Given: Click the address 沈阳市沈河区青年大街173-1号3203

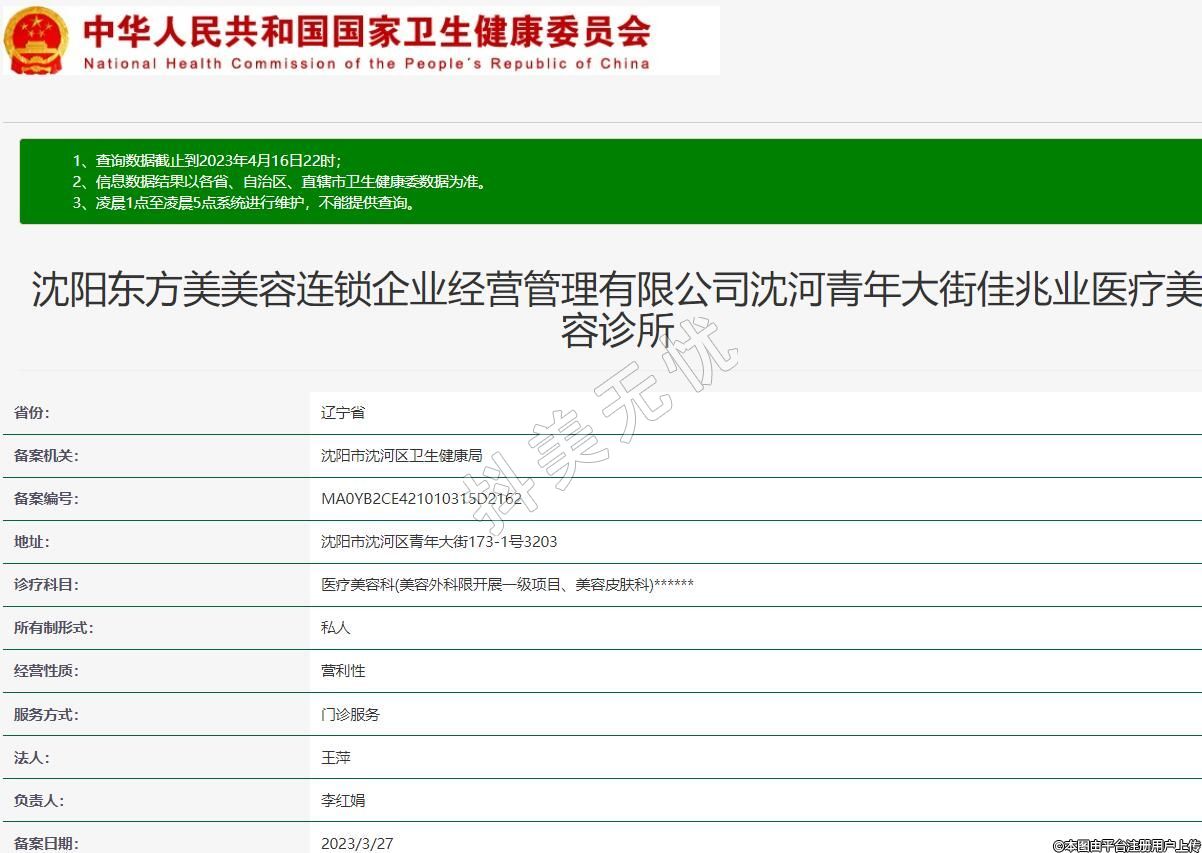Looking at the screenshot, I should tap(439, 542).
